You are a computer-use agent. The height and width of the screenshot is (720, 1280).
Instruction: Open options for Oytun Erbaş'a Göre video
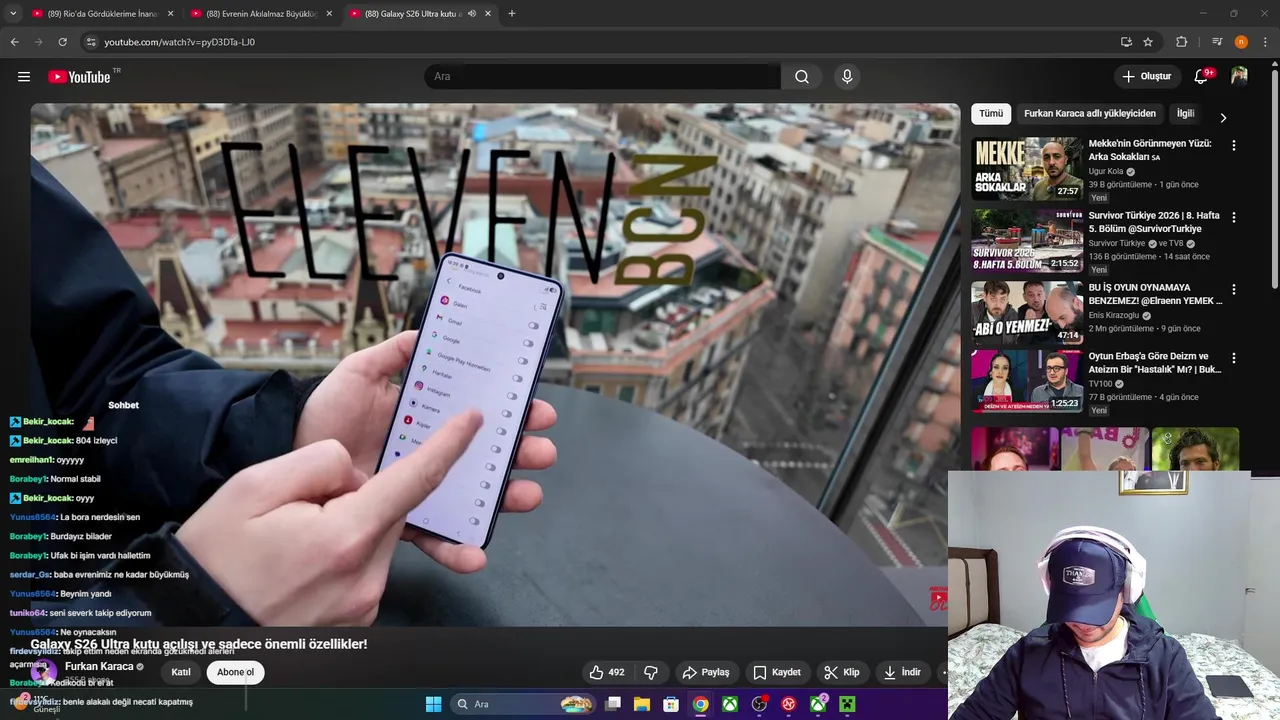[1234, 358]
